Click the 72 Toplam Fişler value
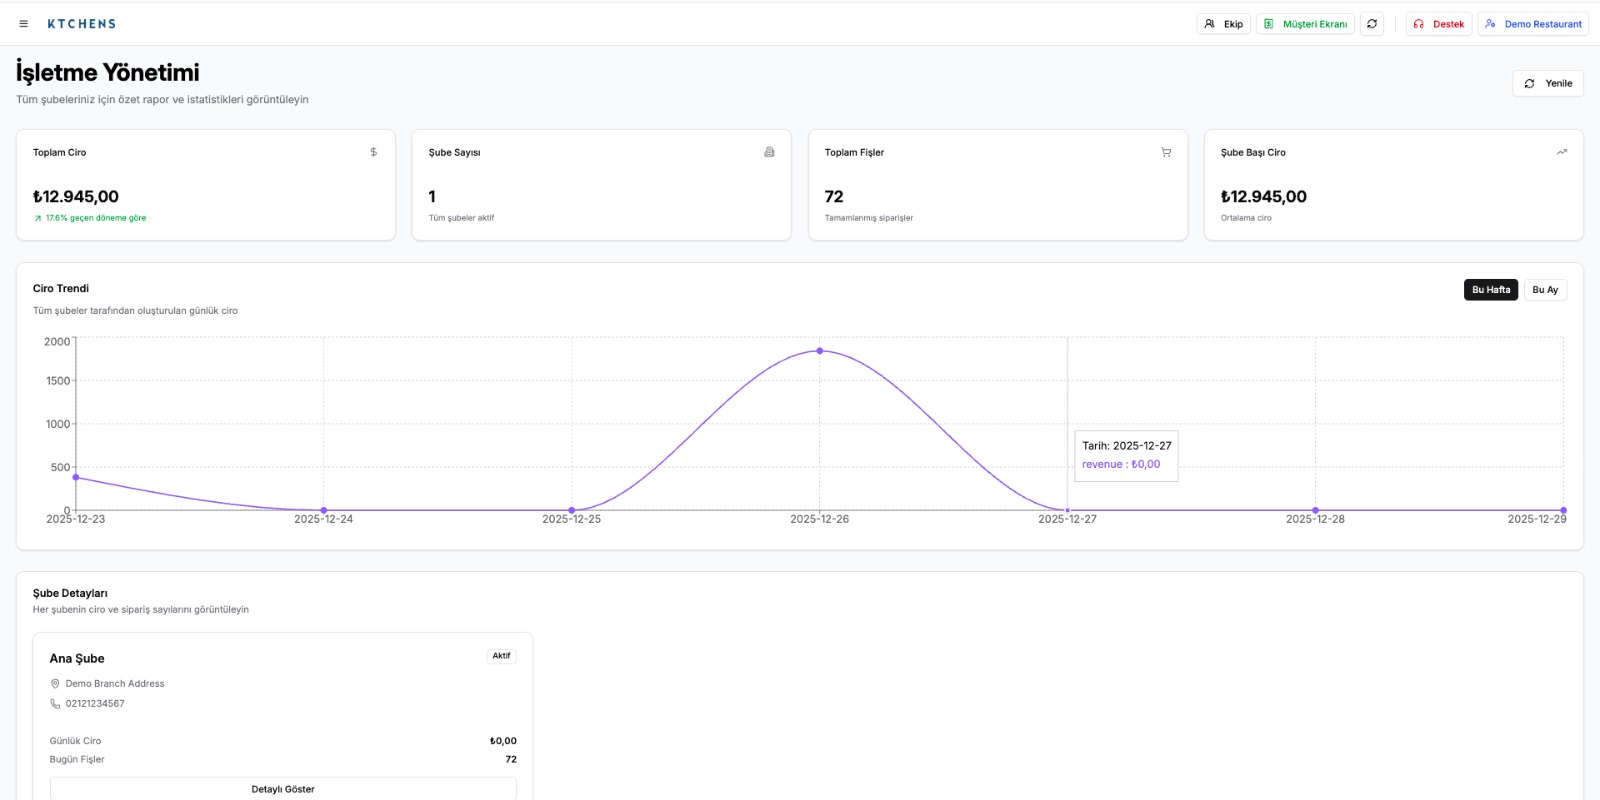 (x=834, y=197)
